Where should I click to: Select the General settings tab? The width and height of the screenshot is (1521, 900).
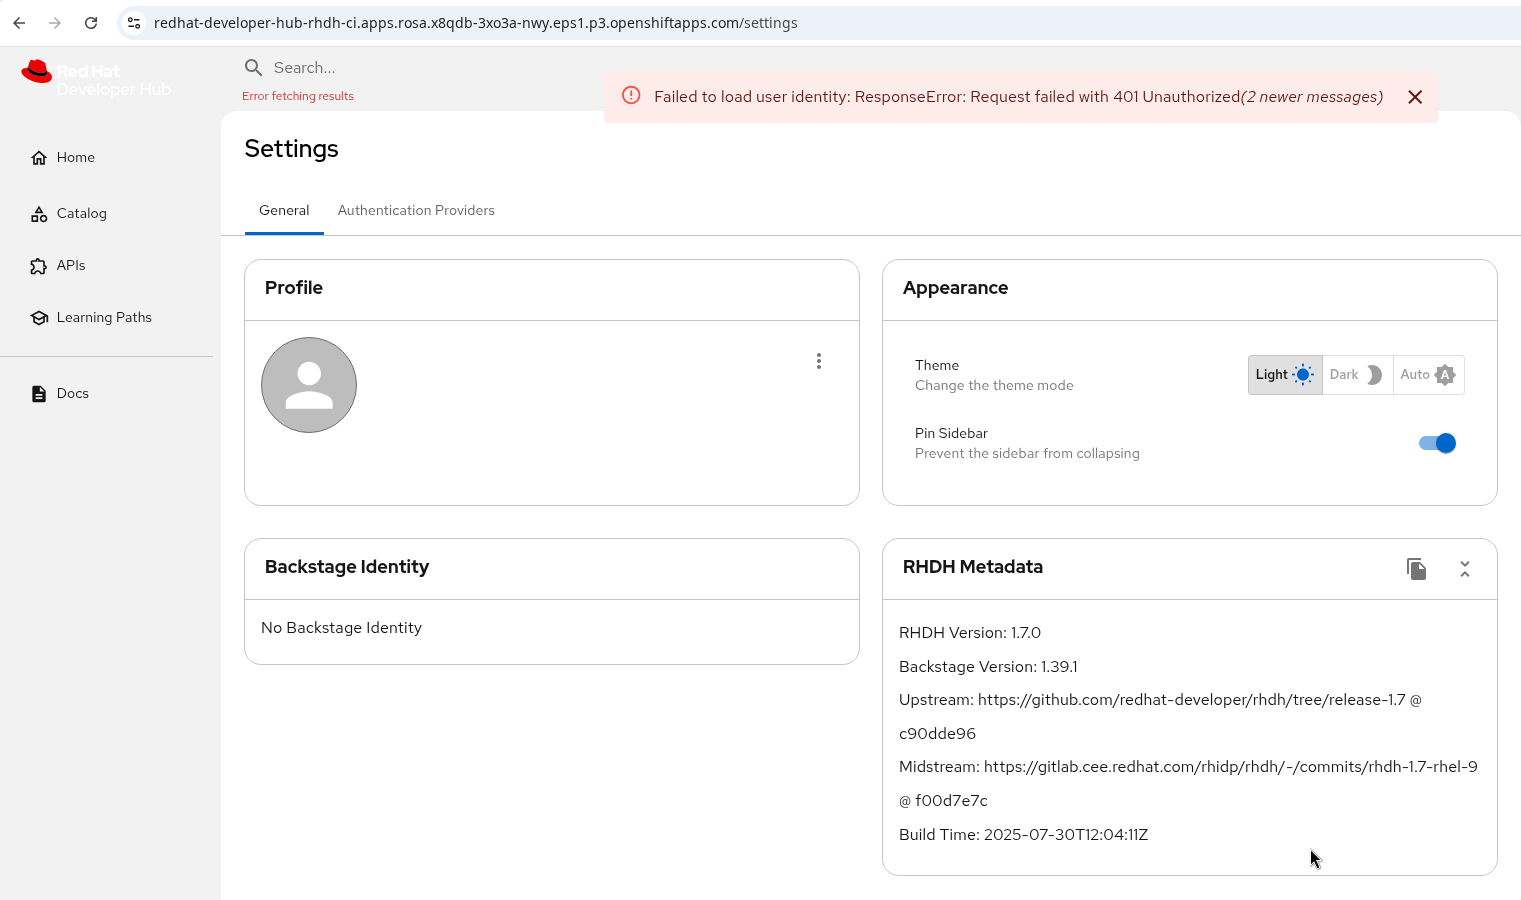(284, 211)
